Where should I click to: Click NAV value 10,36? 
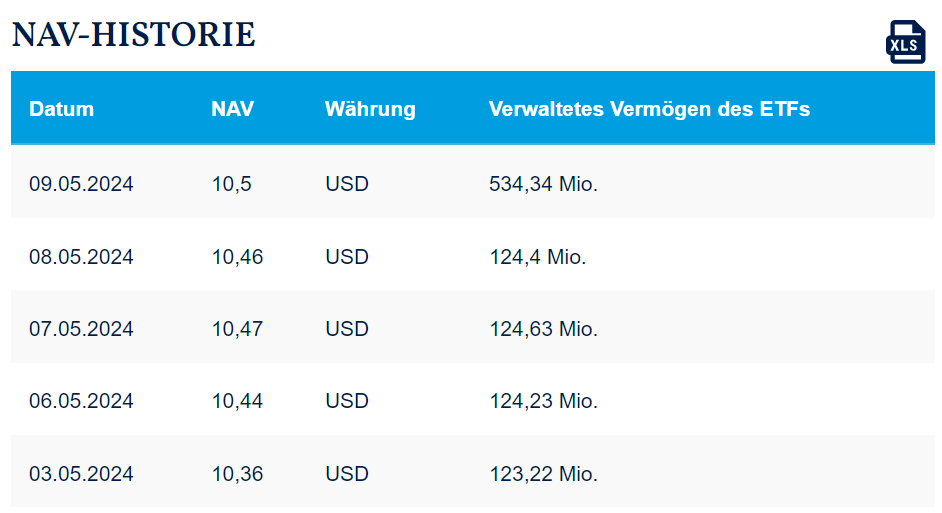[x=237, y=474]
